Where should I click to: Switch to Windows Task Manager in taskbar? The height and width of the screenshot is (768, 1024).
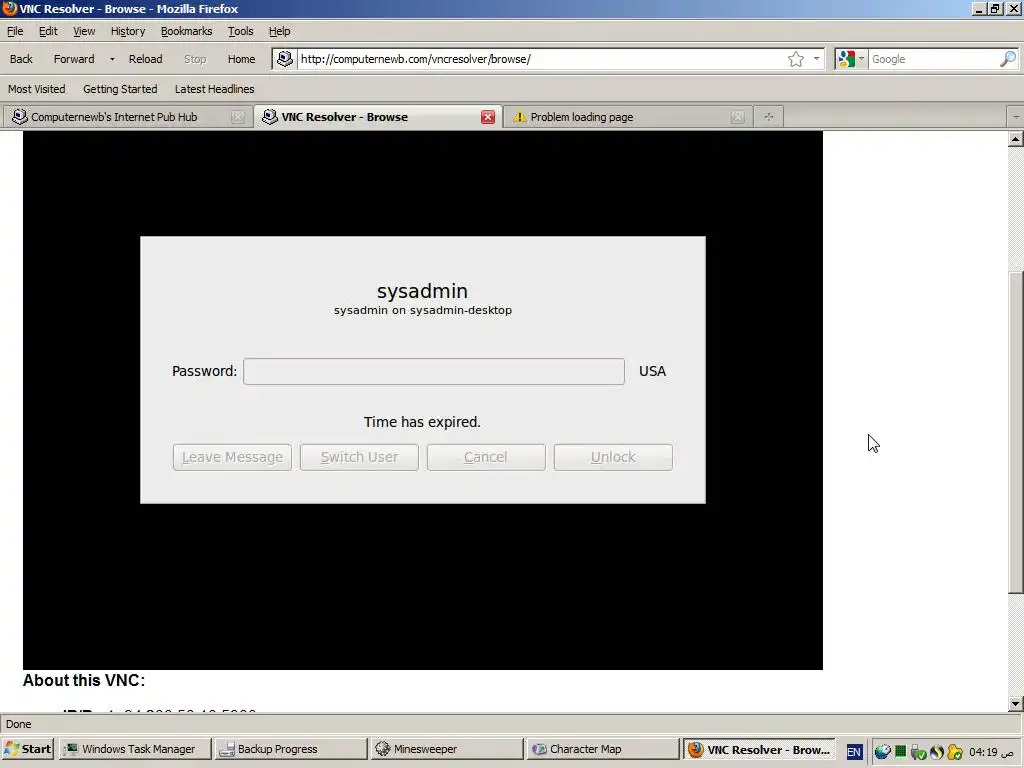(136, 749)
